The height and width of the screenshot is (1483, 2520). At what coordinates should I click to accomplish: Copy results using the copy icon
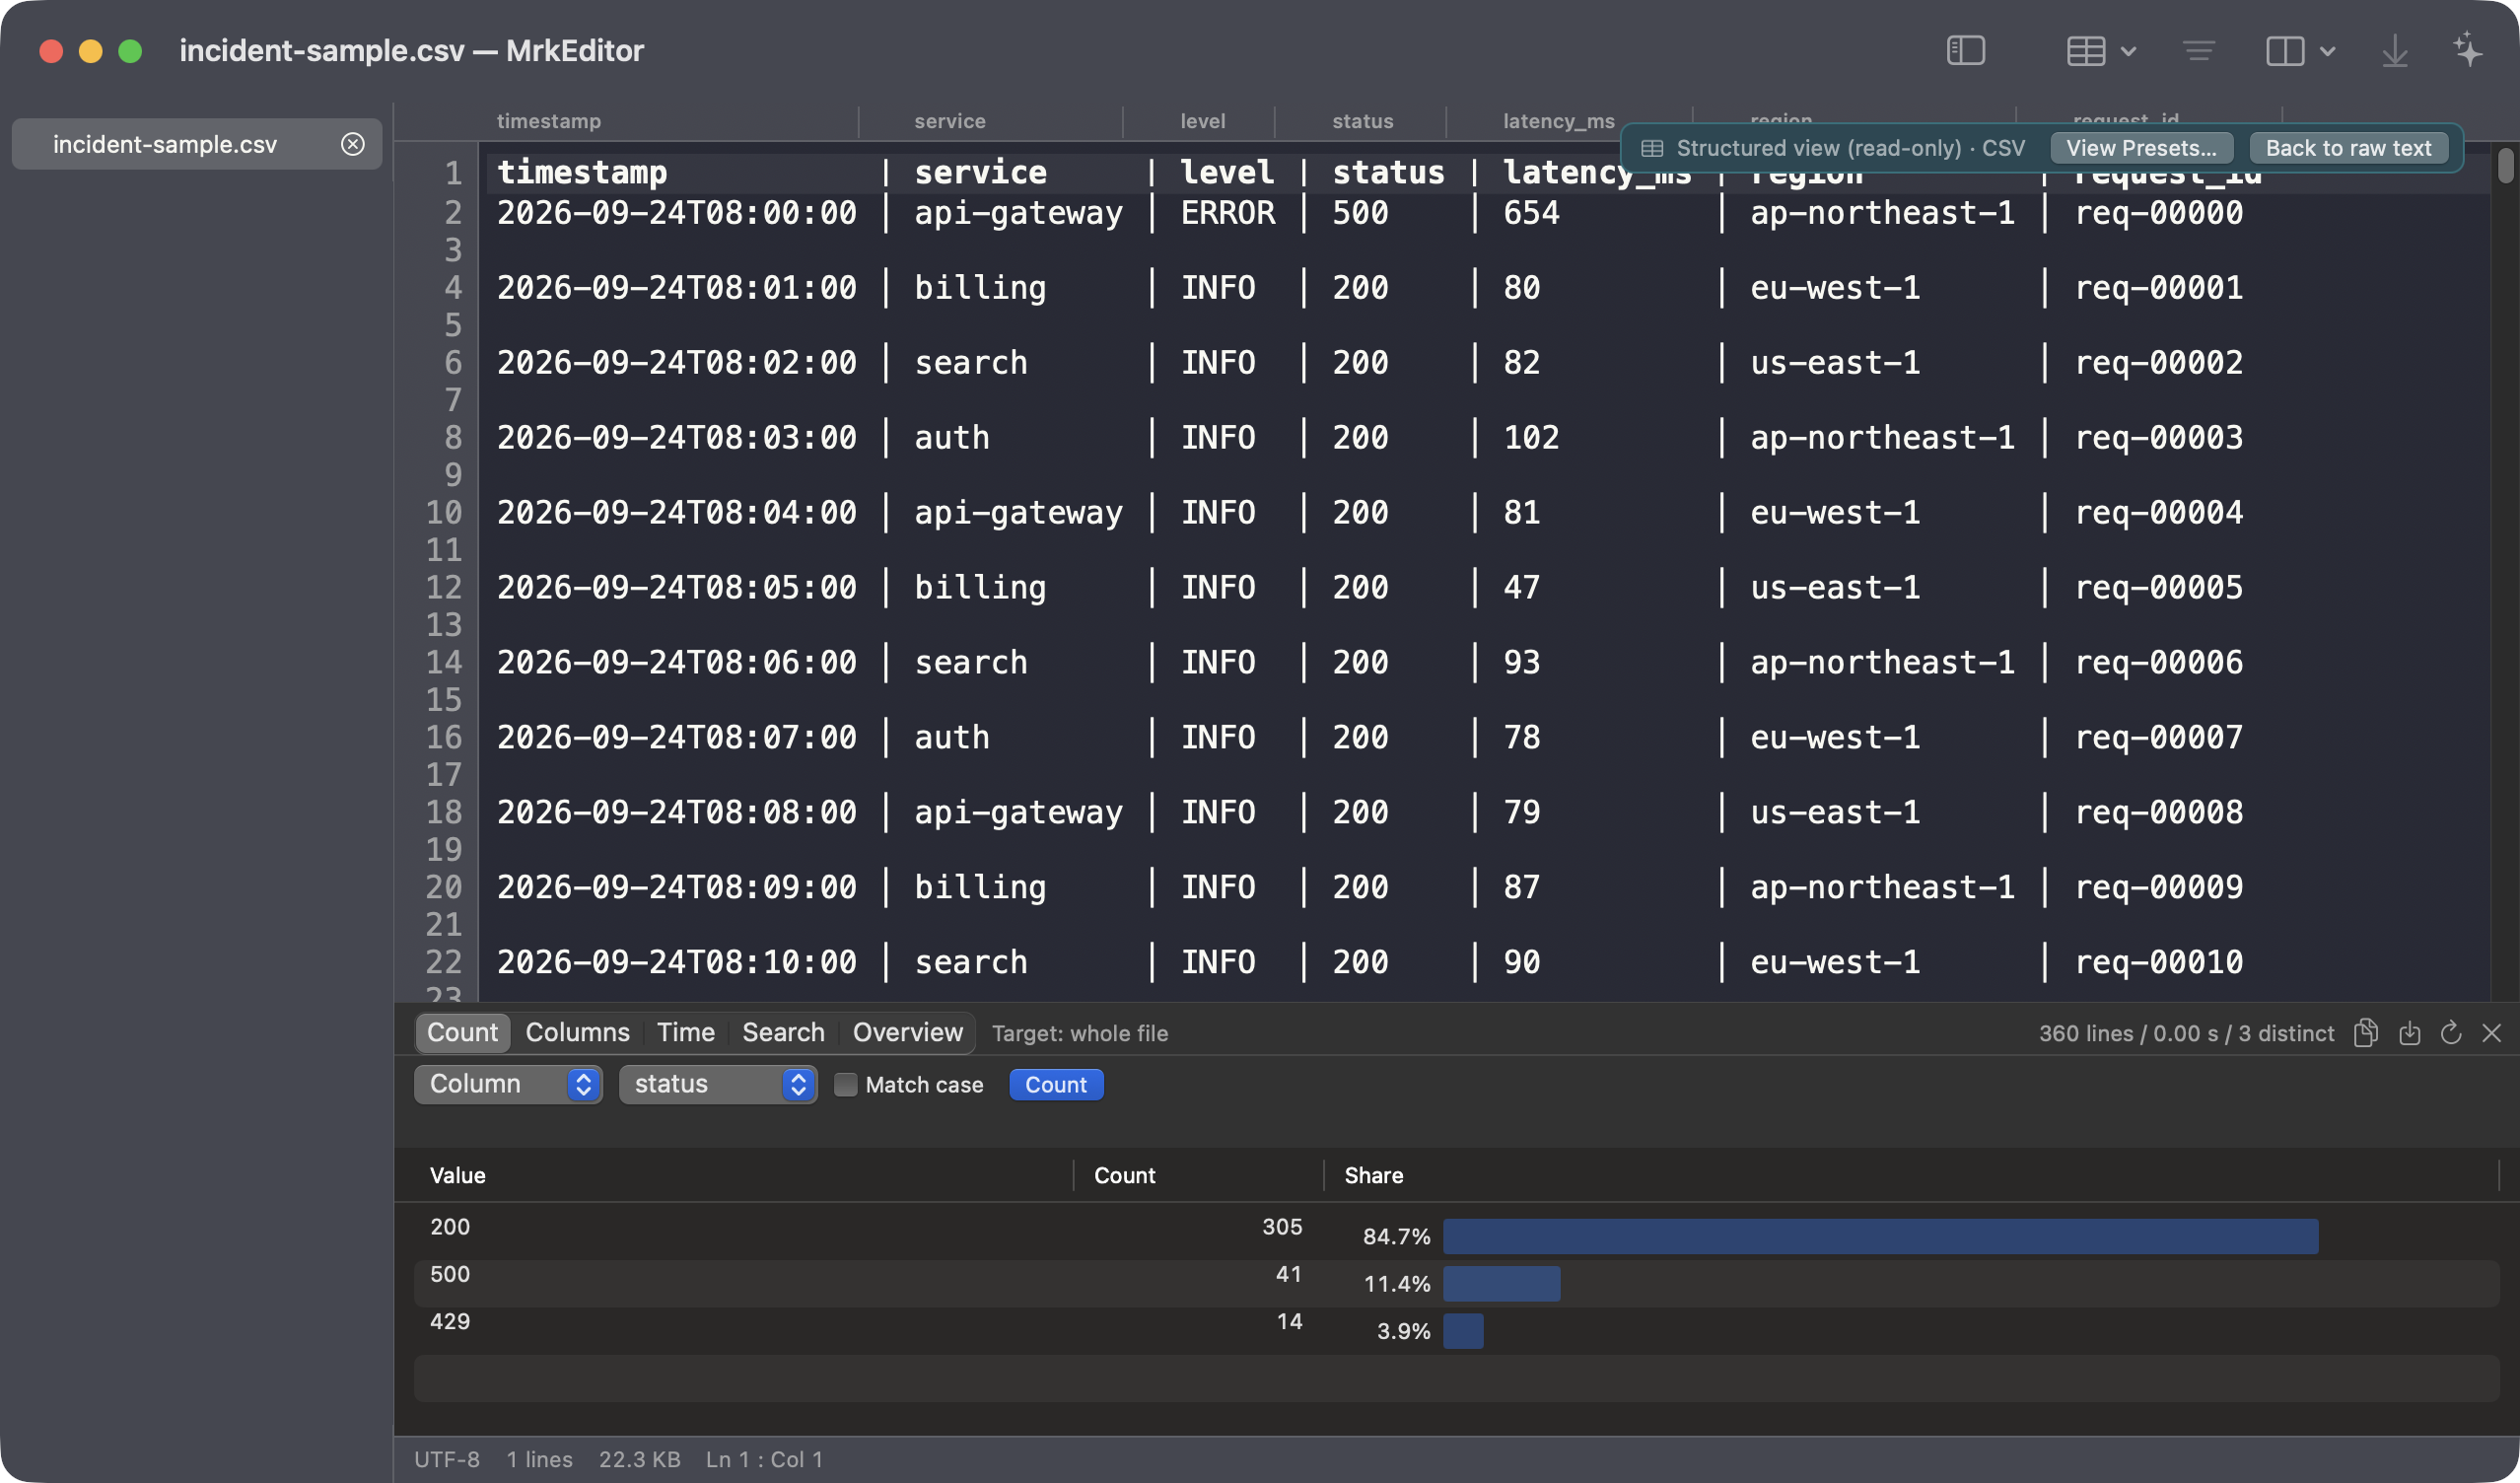(2366, 1033)
